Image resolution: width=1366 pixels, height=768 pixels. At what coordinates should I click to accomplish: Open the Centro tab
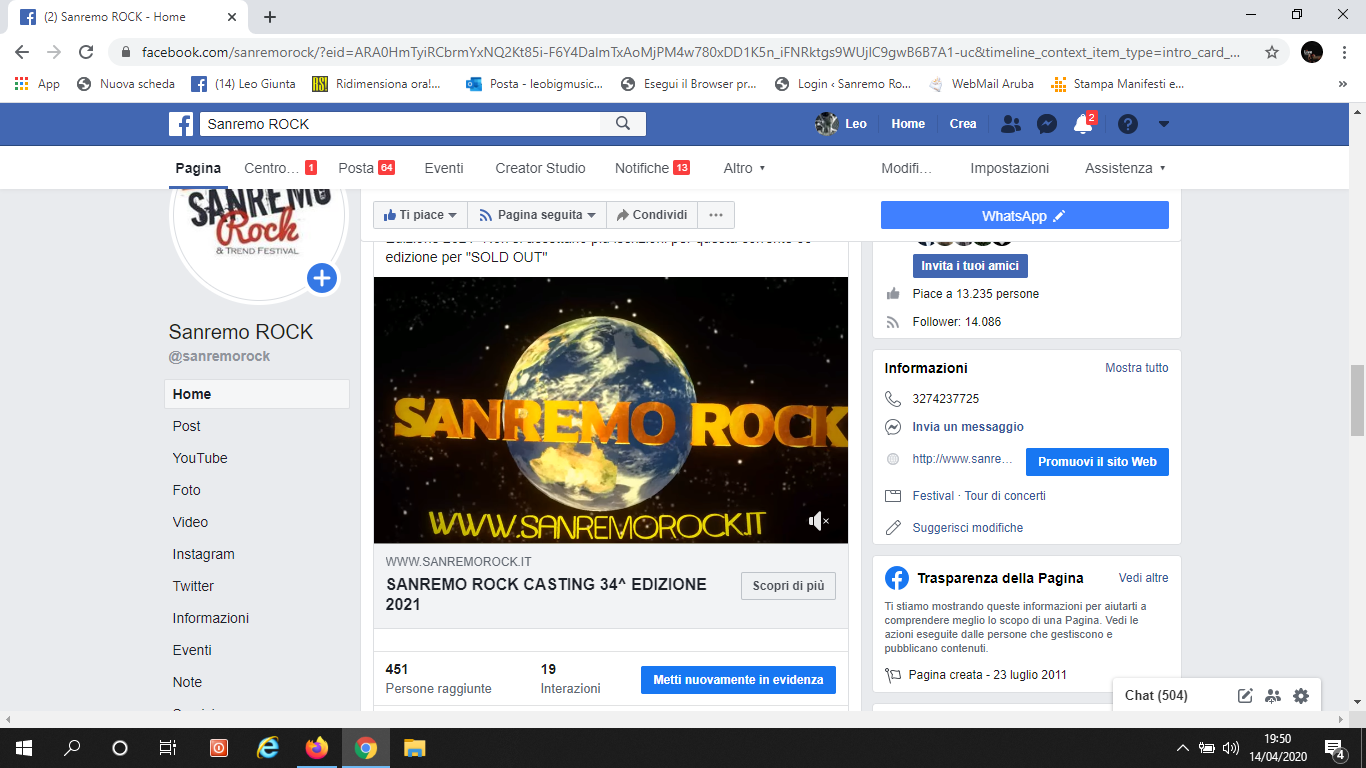280,168
